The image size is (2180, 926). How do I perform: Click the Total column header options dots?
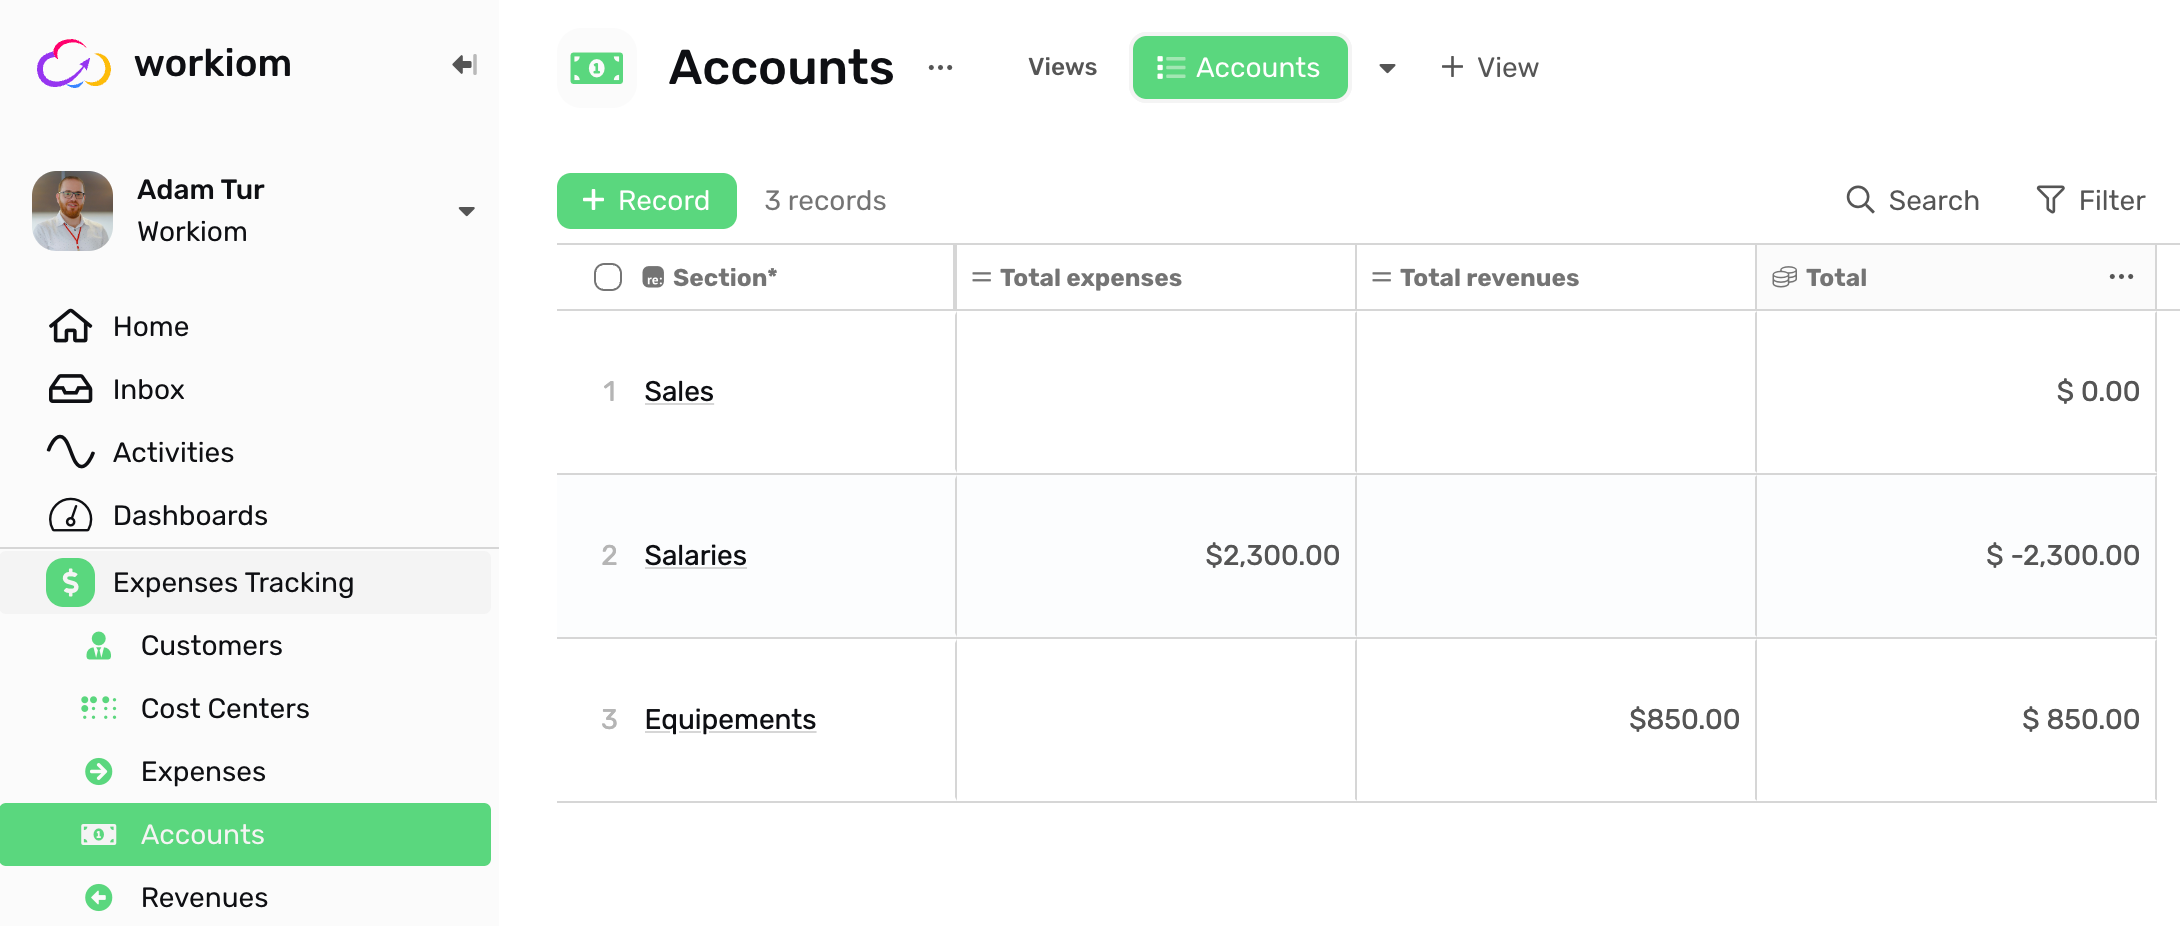(x=2121, y=277)
